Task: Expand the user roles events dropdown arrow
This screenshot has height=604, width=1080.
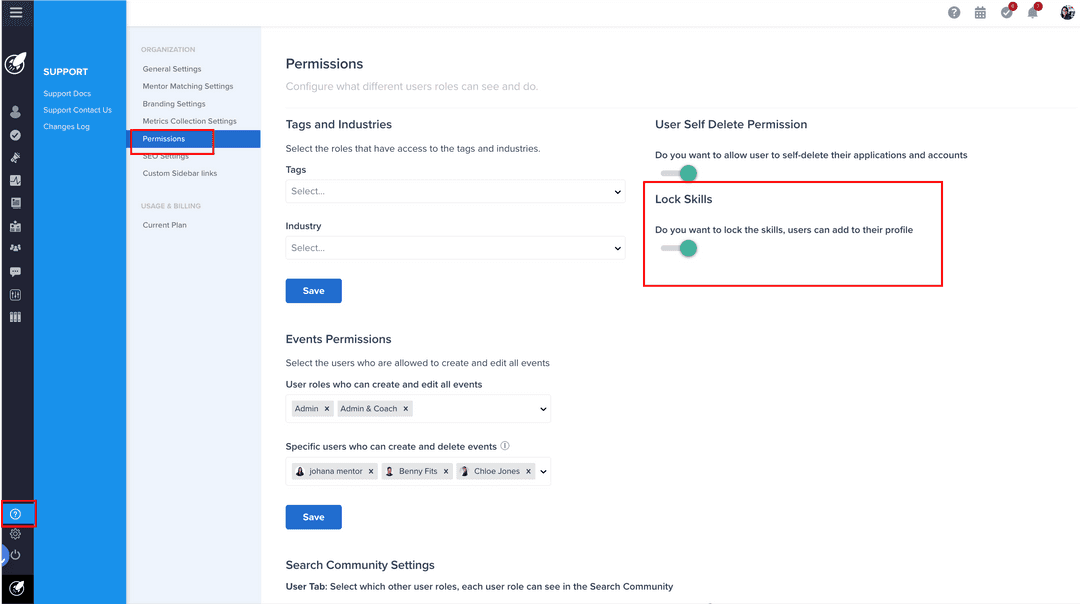Action: click(543, 409)
